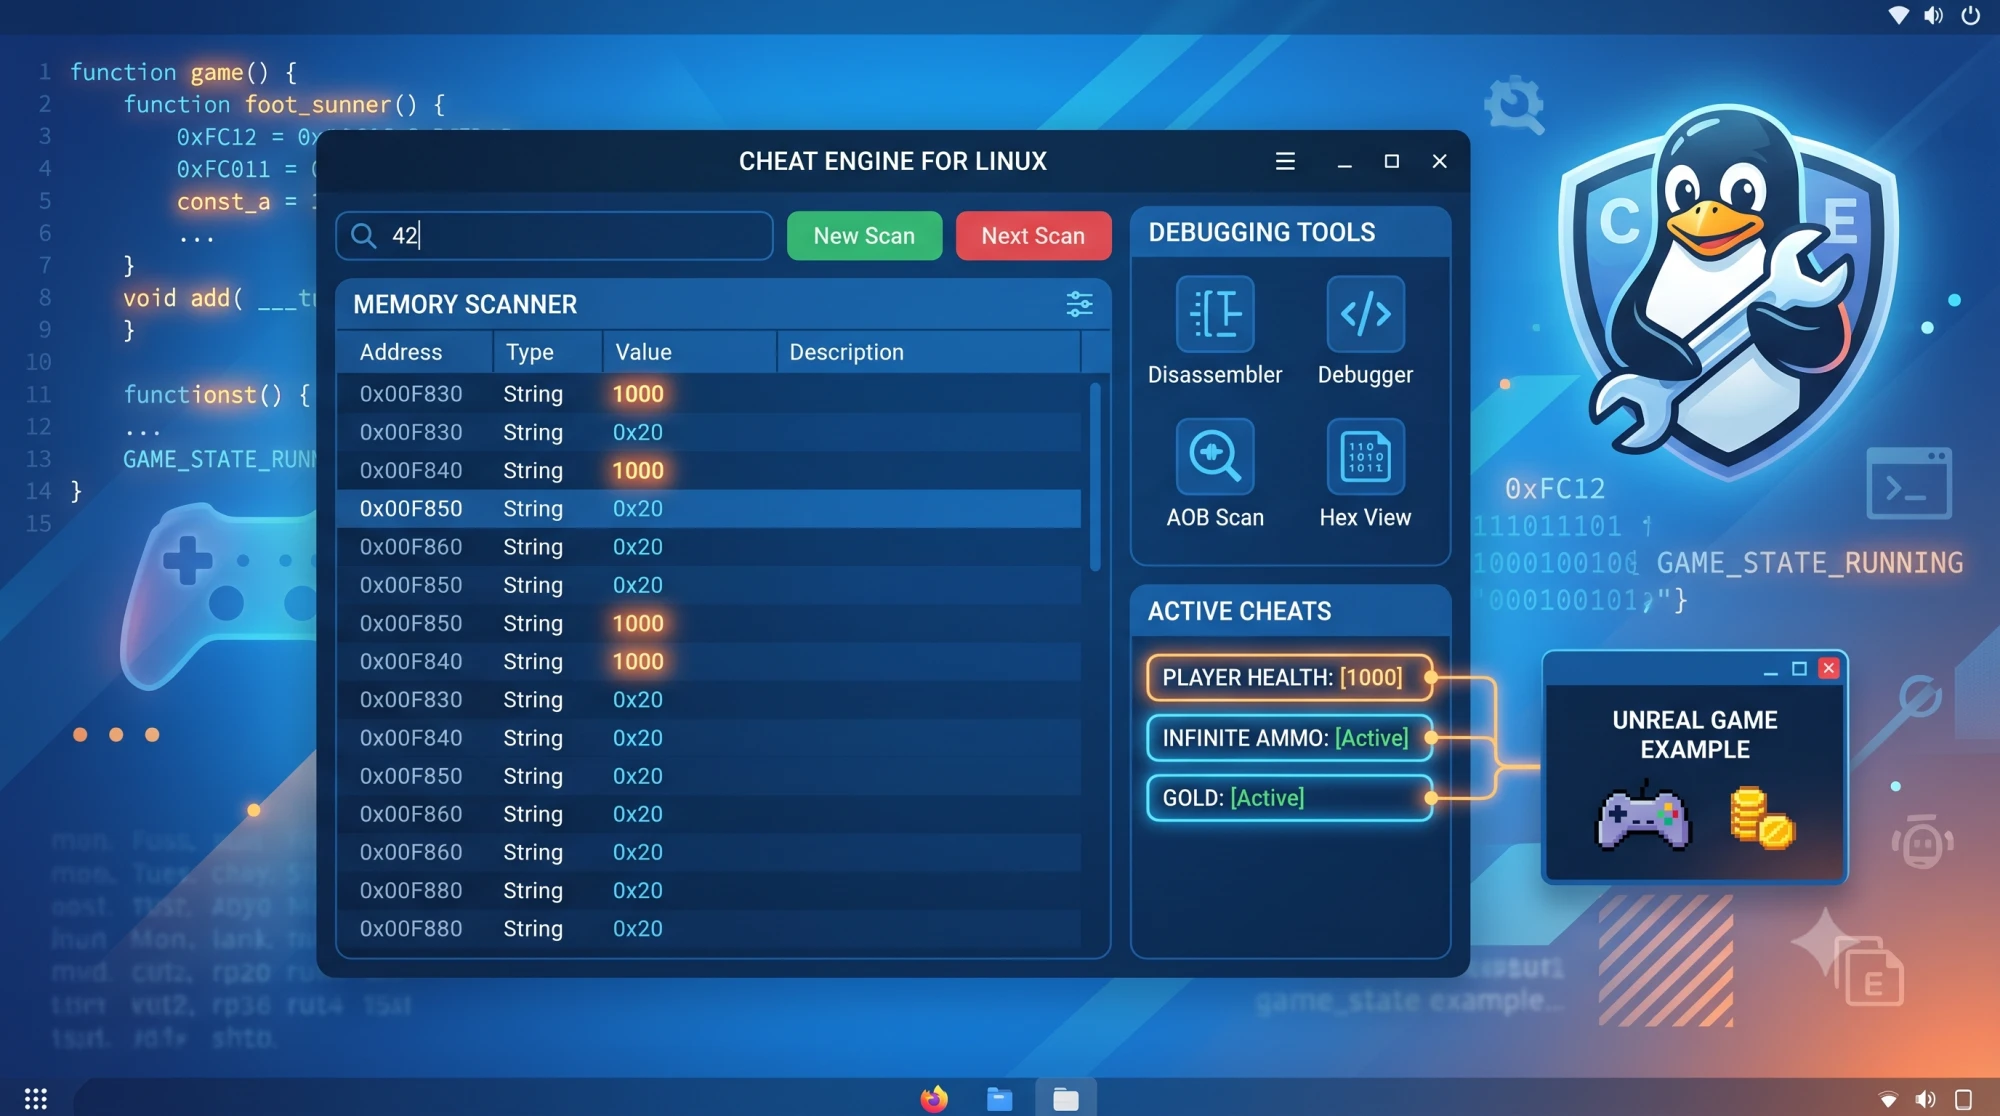Sort by the Address column header
Viewport: 2000px width, 1116px height.
point(414,352)
